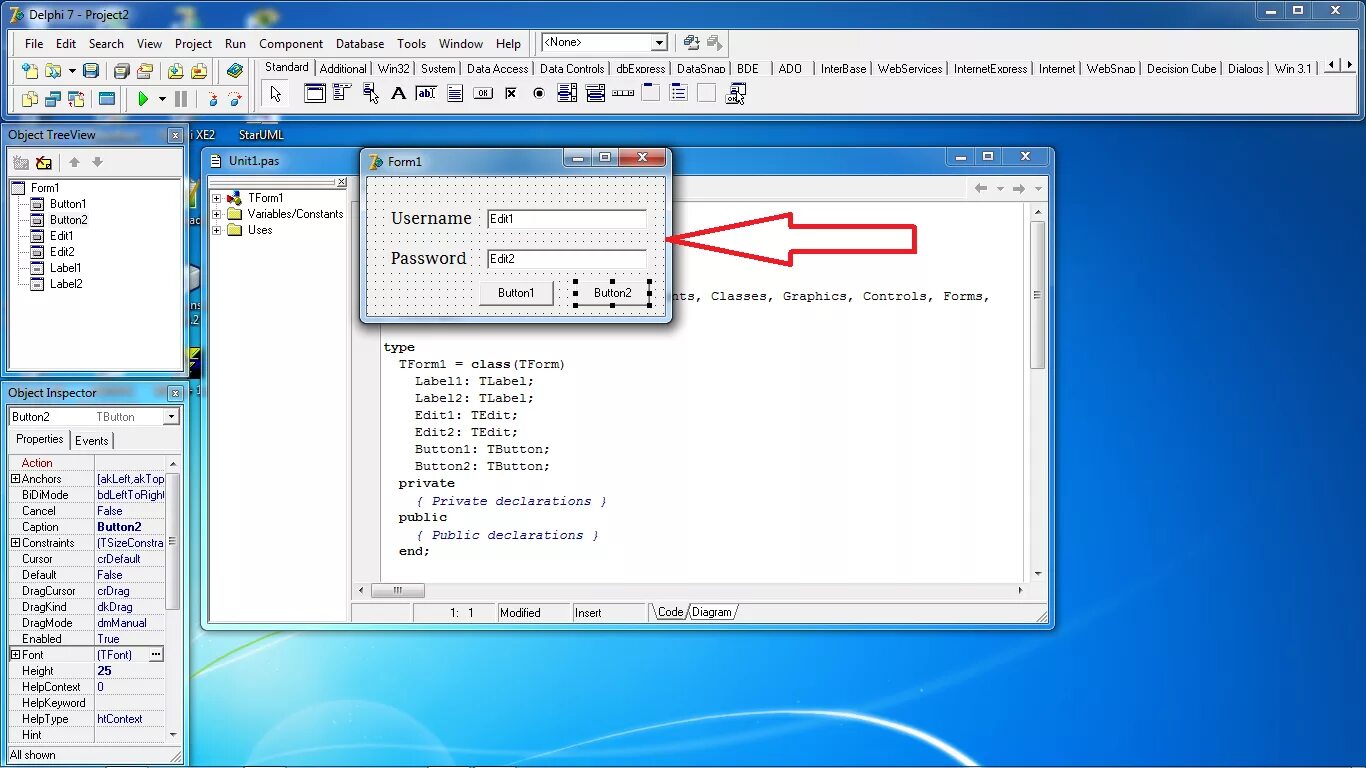The image size is (1366, 768).
Task: Open Help contents book icon
Action: tap(235, 71)
